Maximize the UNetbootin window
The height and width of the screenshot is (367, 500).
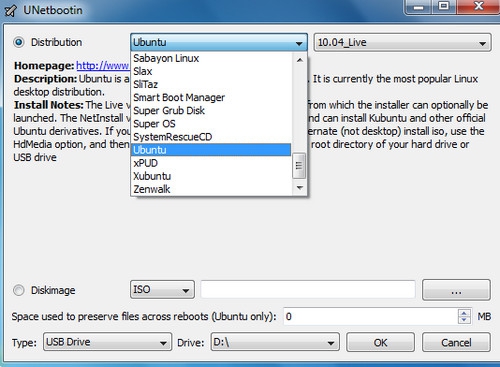click(444, 7)
